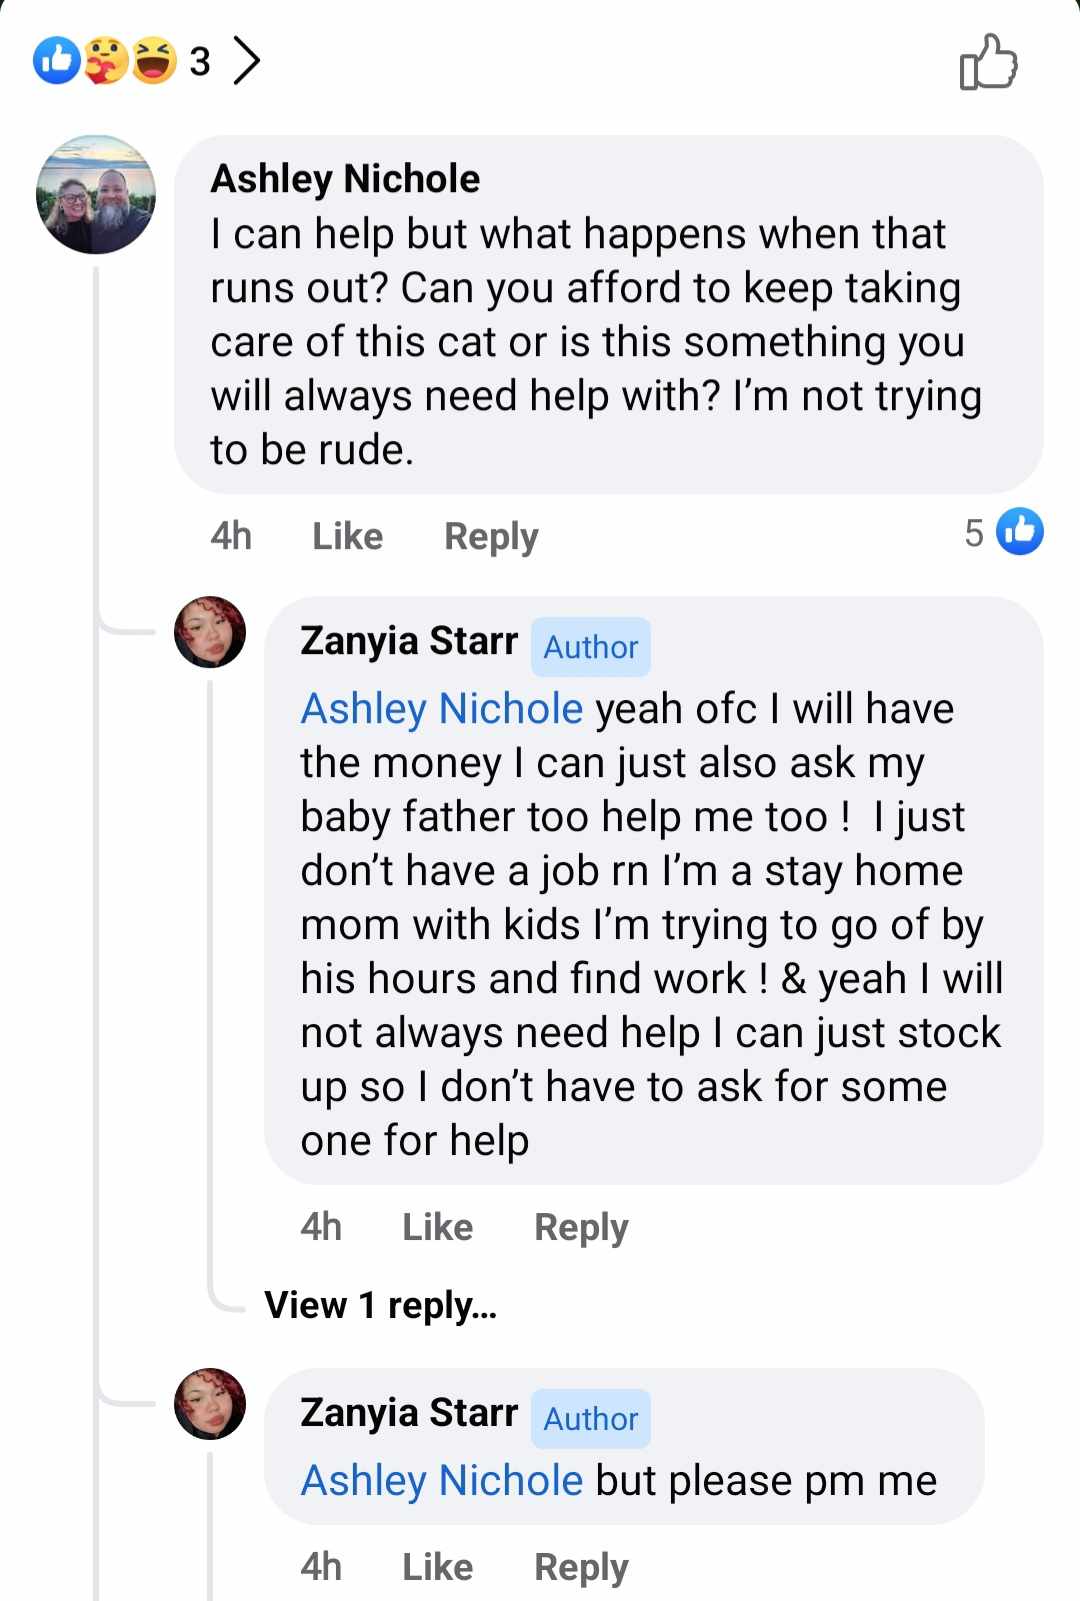
Task: Open Zanyia Starr name on second reply
Action: [x=409, y=1413]
